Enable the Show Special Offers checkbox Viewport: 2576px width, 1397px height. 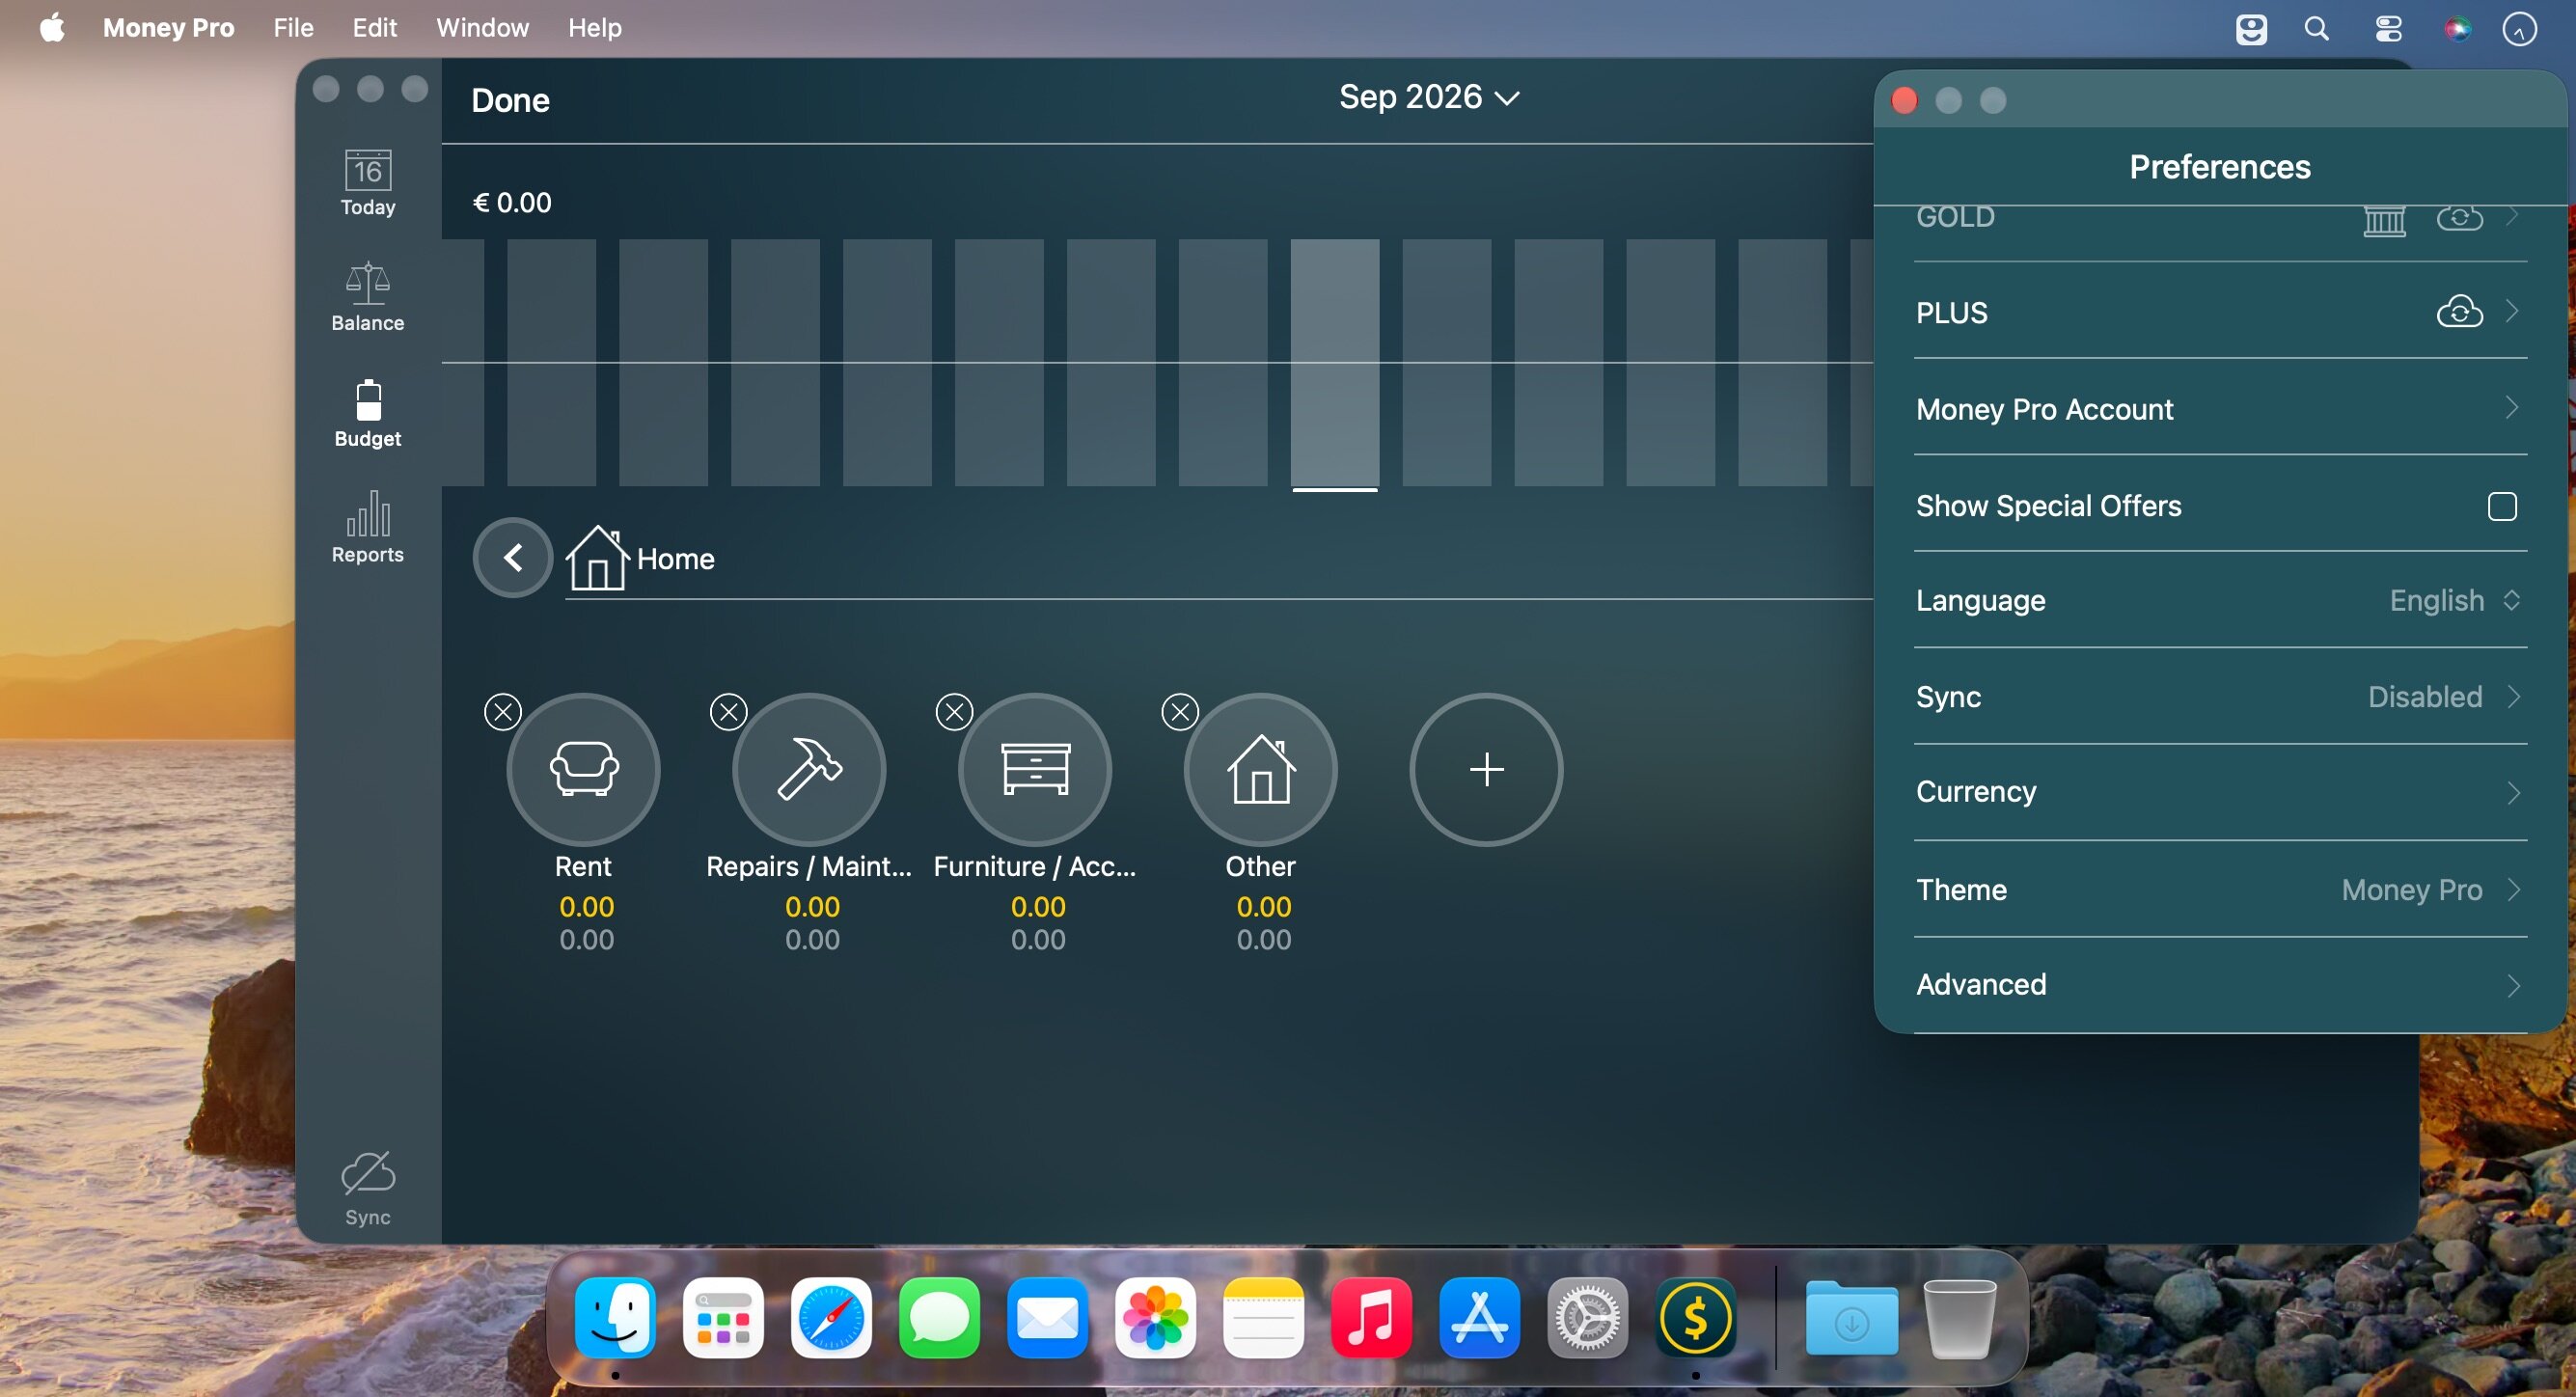pos(2502,506)
